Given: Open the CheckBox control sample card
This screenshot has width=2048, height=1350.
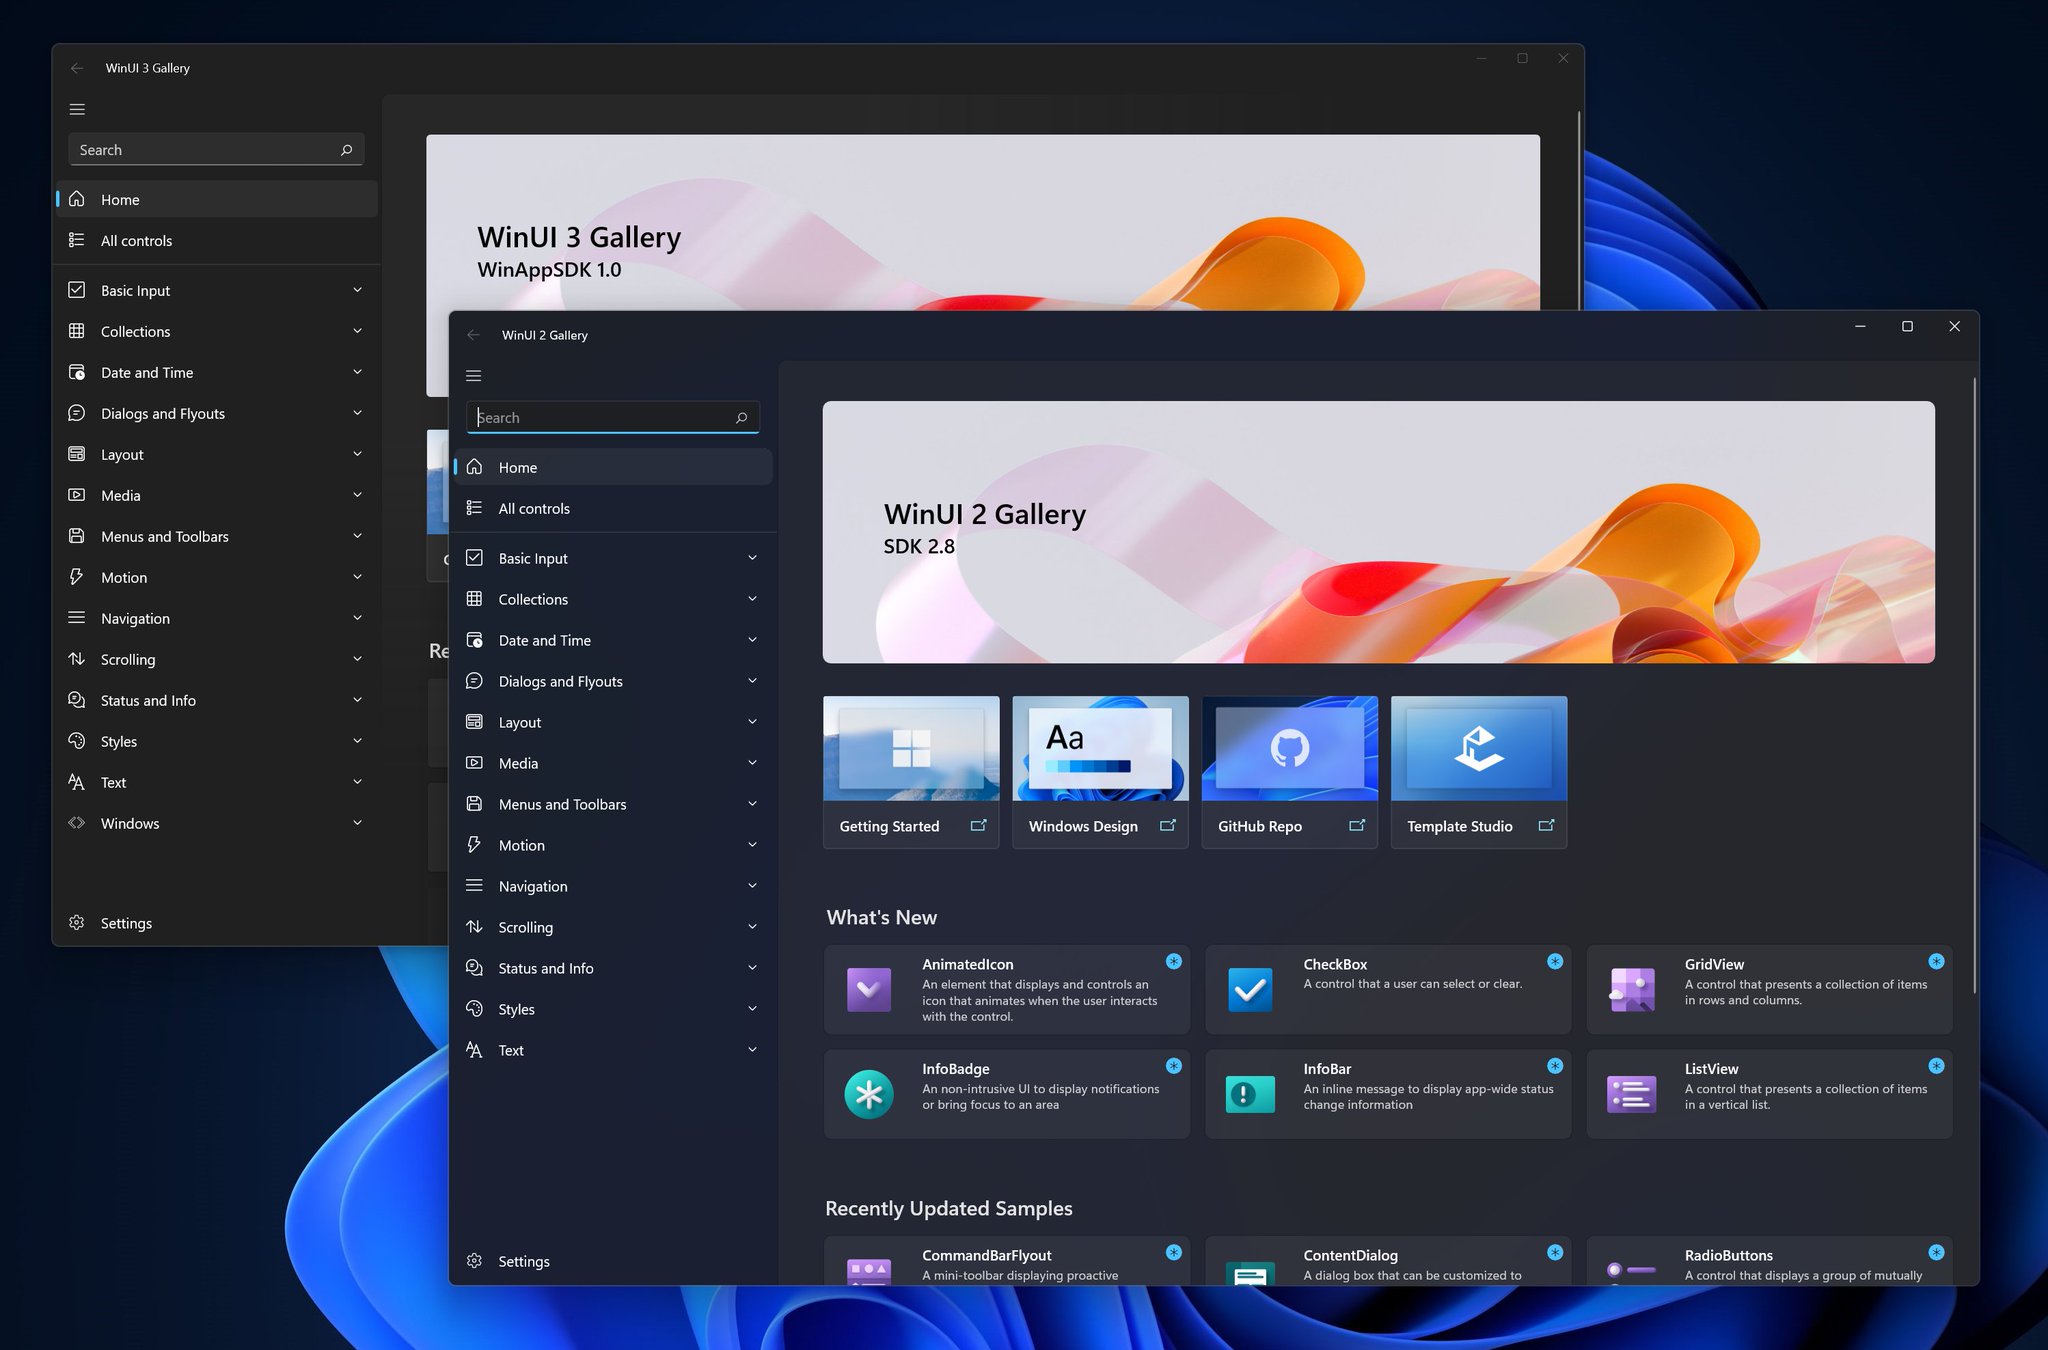Looking at the screenshot, I should pos(1387,989).
